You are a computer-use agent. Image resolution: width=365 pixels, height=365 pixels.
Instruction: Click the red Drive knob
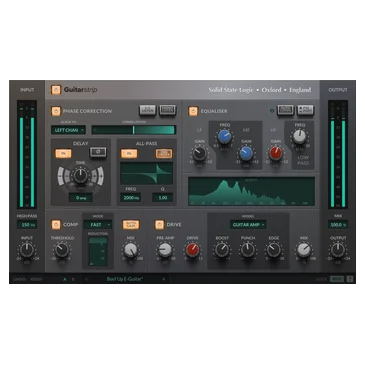tap(192, 250)
